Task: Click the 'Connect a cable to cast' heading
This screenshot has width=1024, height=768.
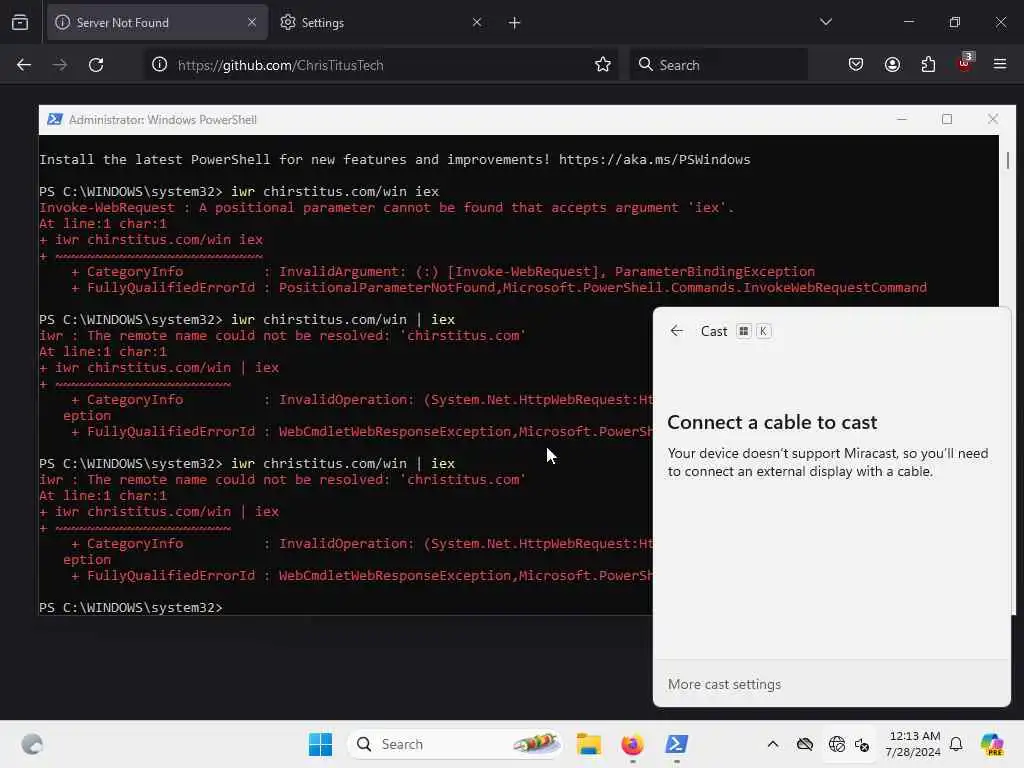Action: tap(772, 423)
